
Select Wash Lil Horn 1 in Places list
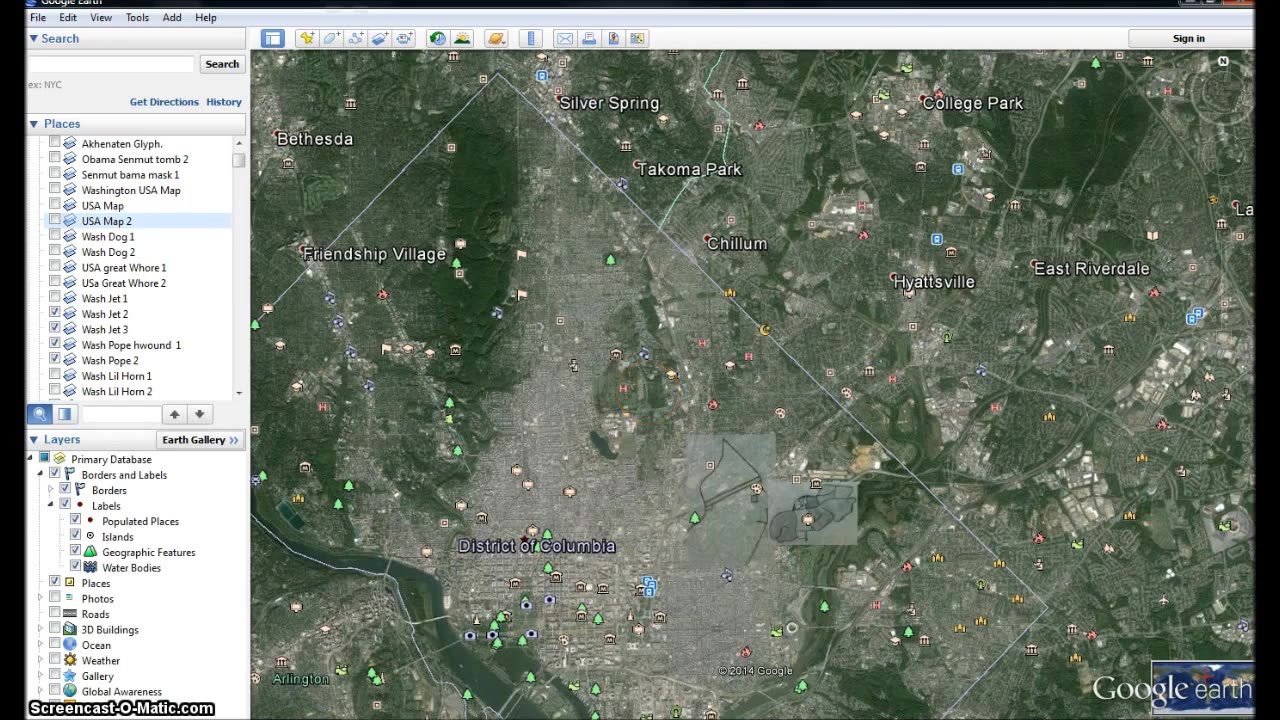(x=117, y=376)
